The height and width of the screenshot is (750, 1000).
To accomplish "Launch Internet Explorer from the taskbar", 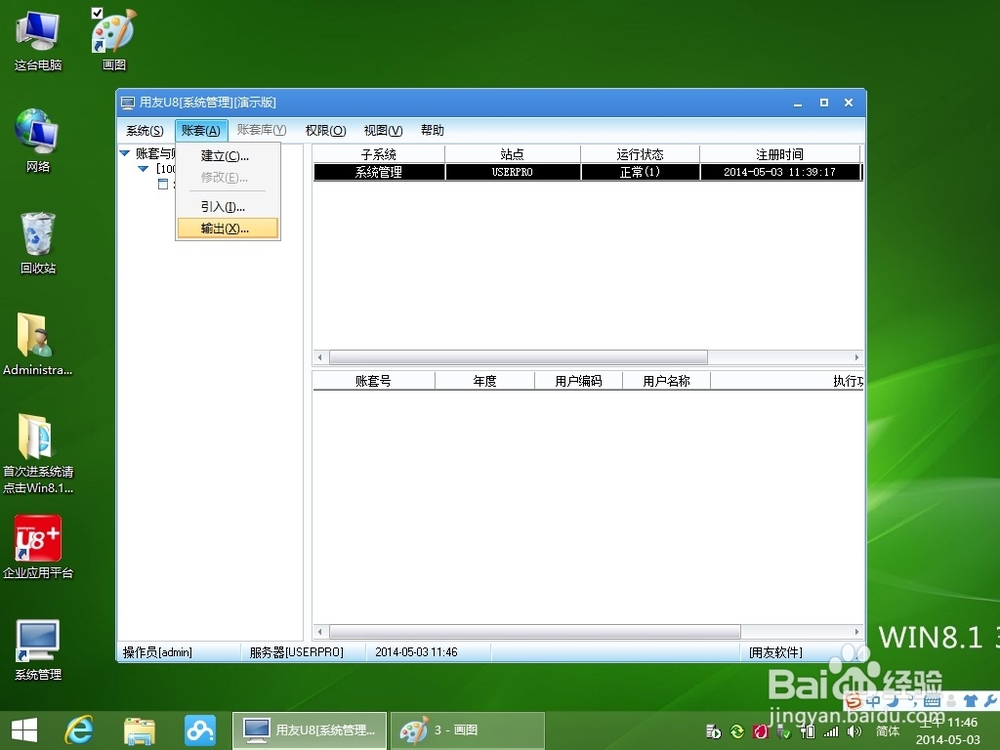I will (x=79, y=731).
